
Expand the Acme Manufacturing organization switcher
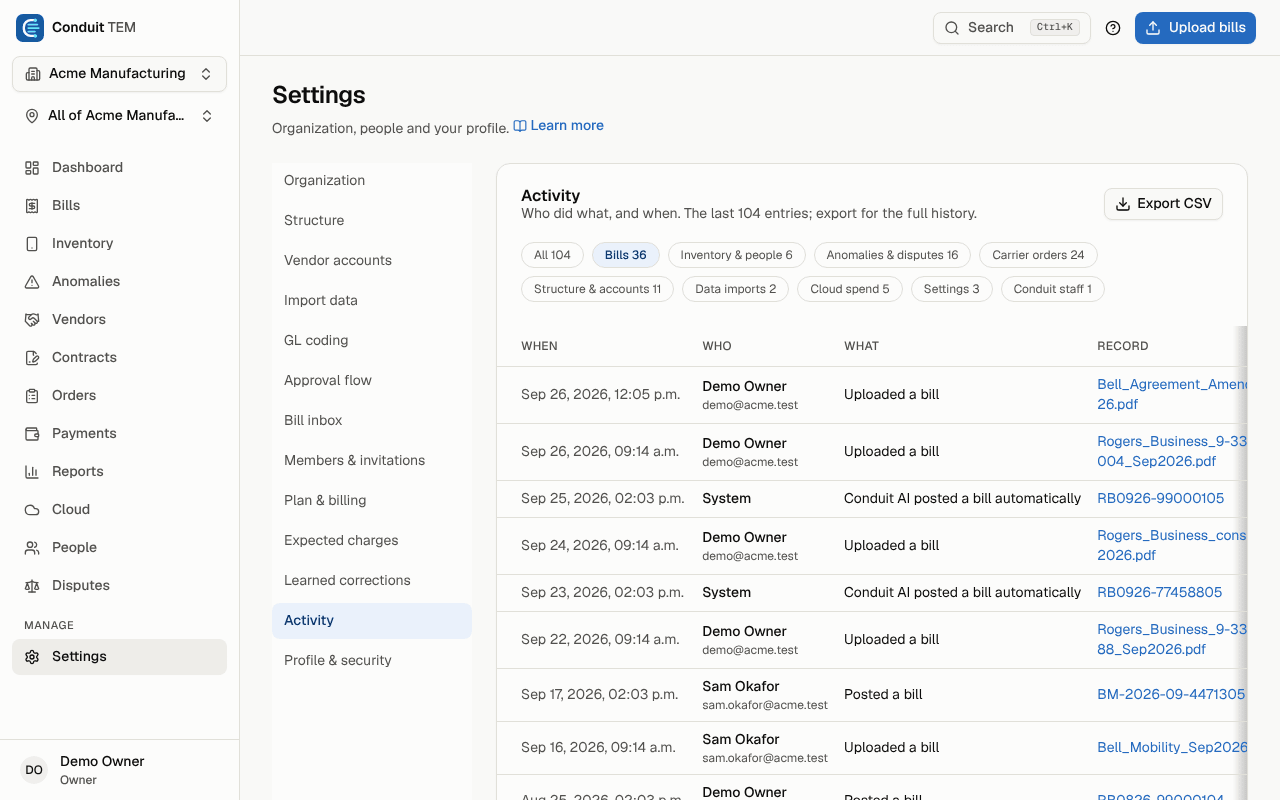(119, 74)
